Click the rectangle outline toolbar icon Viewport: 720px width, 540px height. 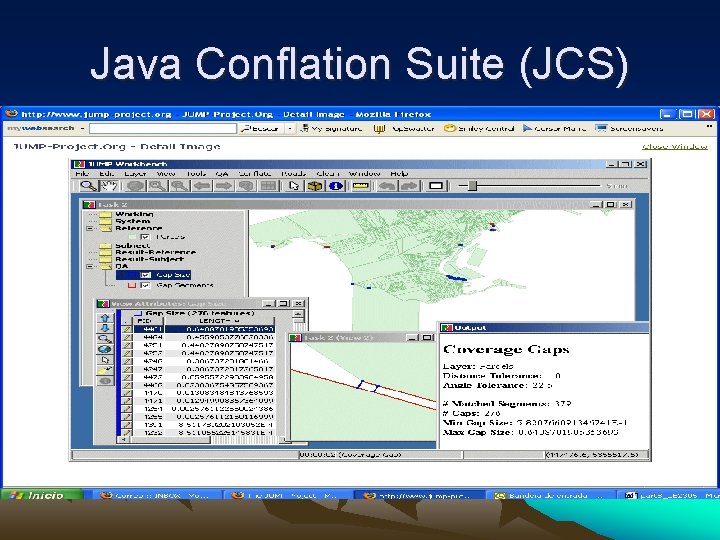click(435, 186)
